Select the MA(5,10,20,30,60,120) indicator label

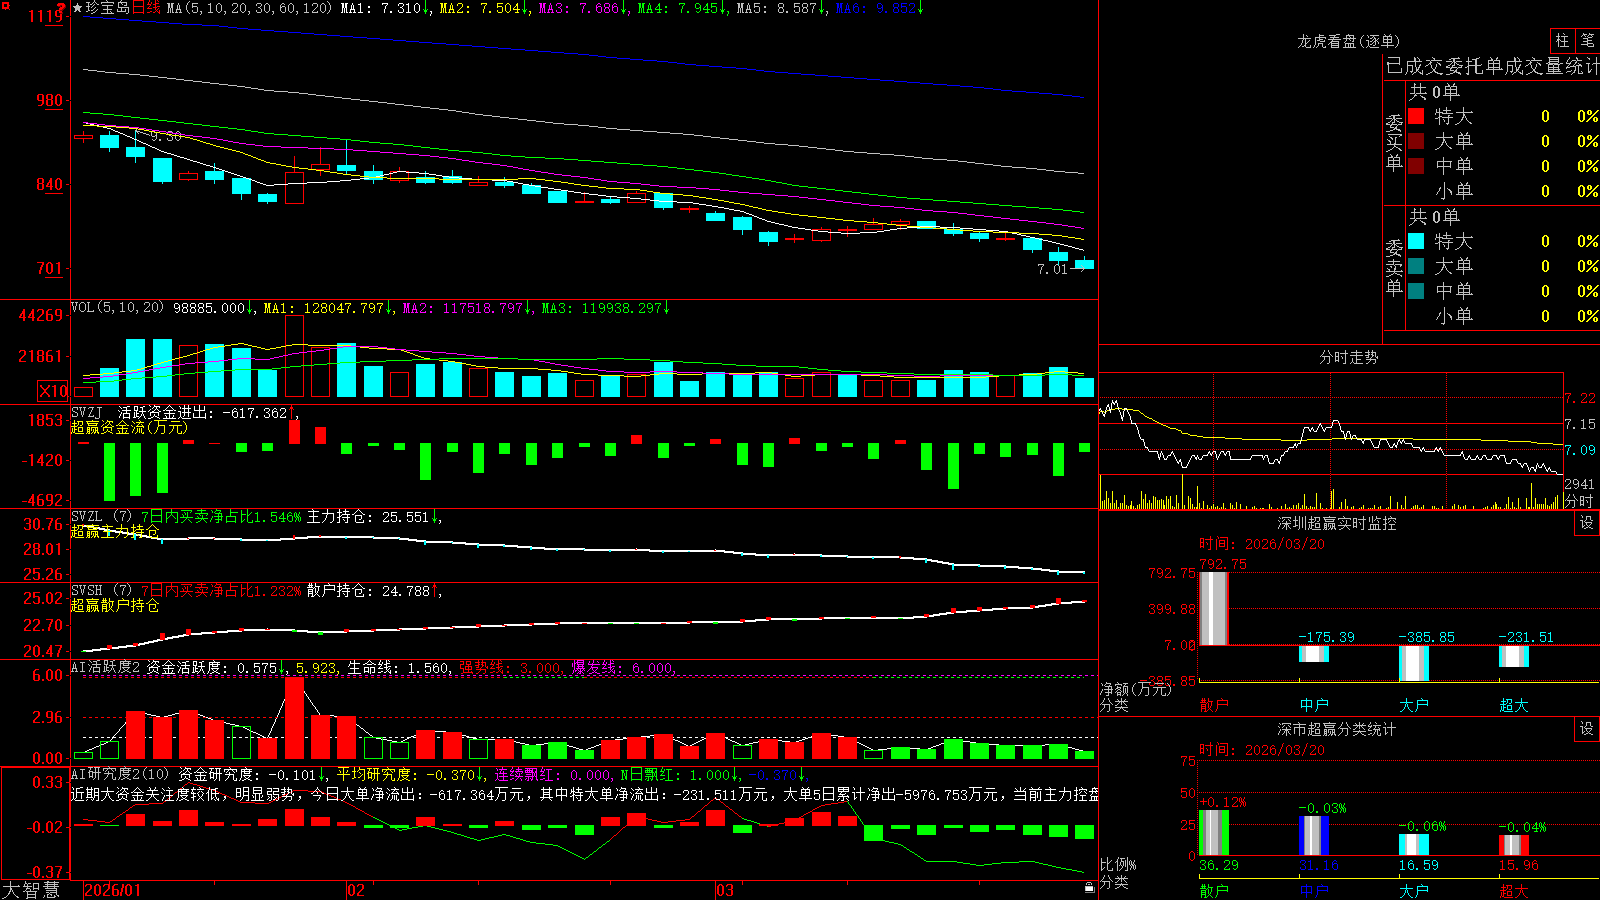[249, 8]
